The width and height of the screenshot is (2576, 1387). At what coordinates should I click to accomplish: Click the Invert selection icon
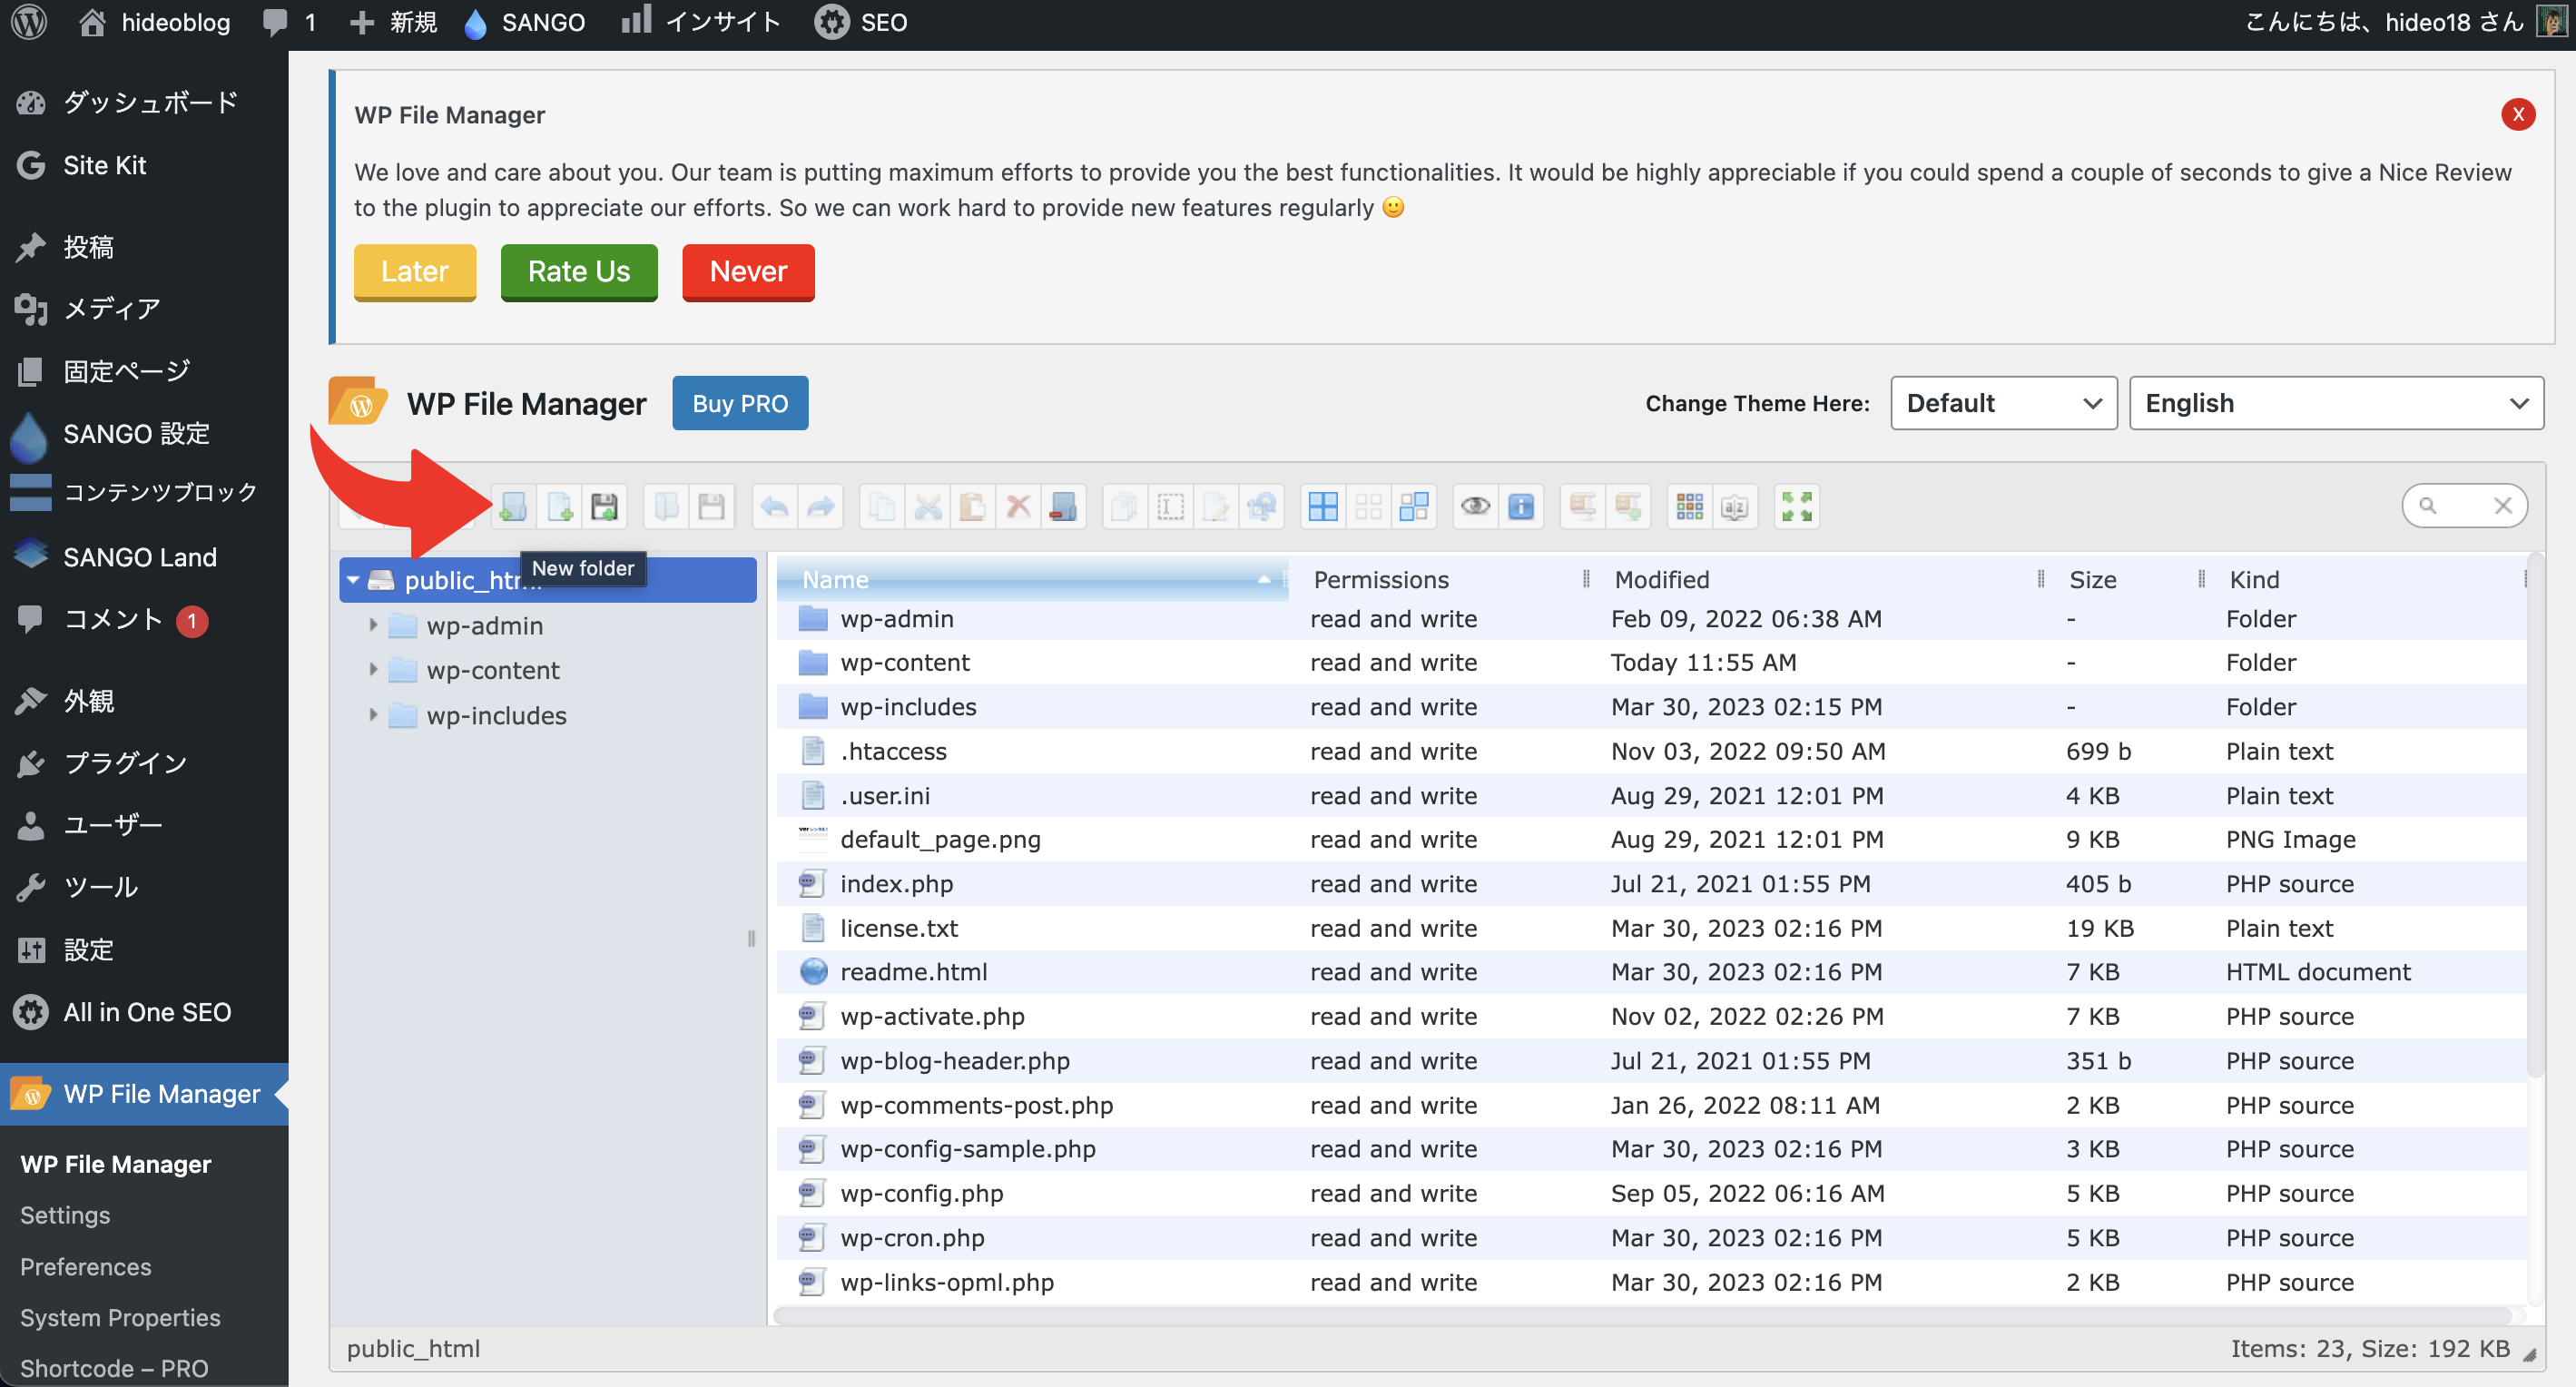click(x=1414, y=507)
